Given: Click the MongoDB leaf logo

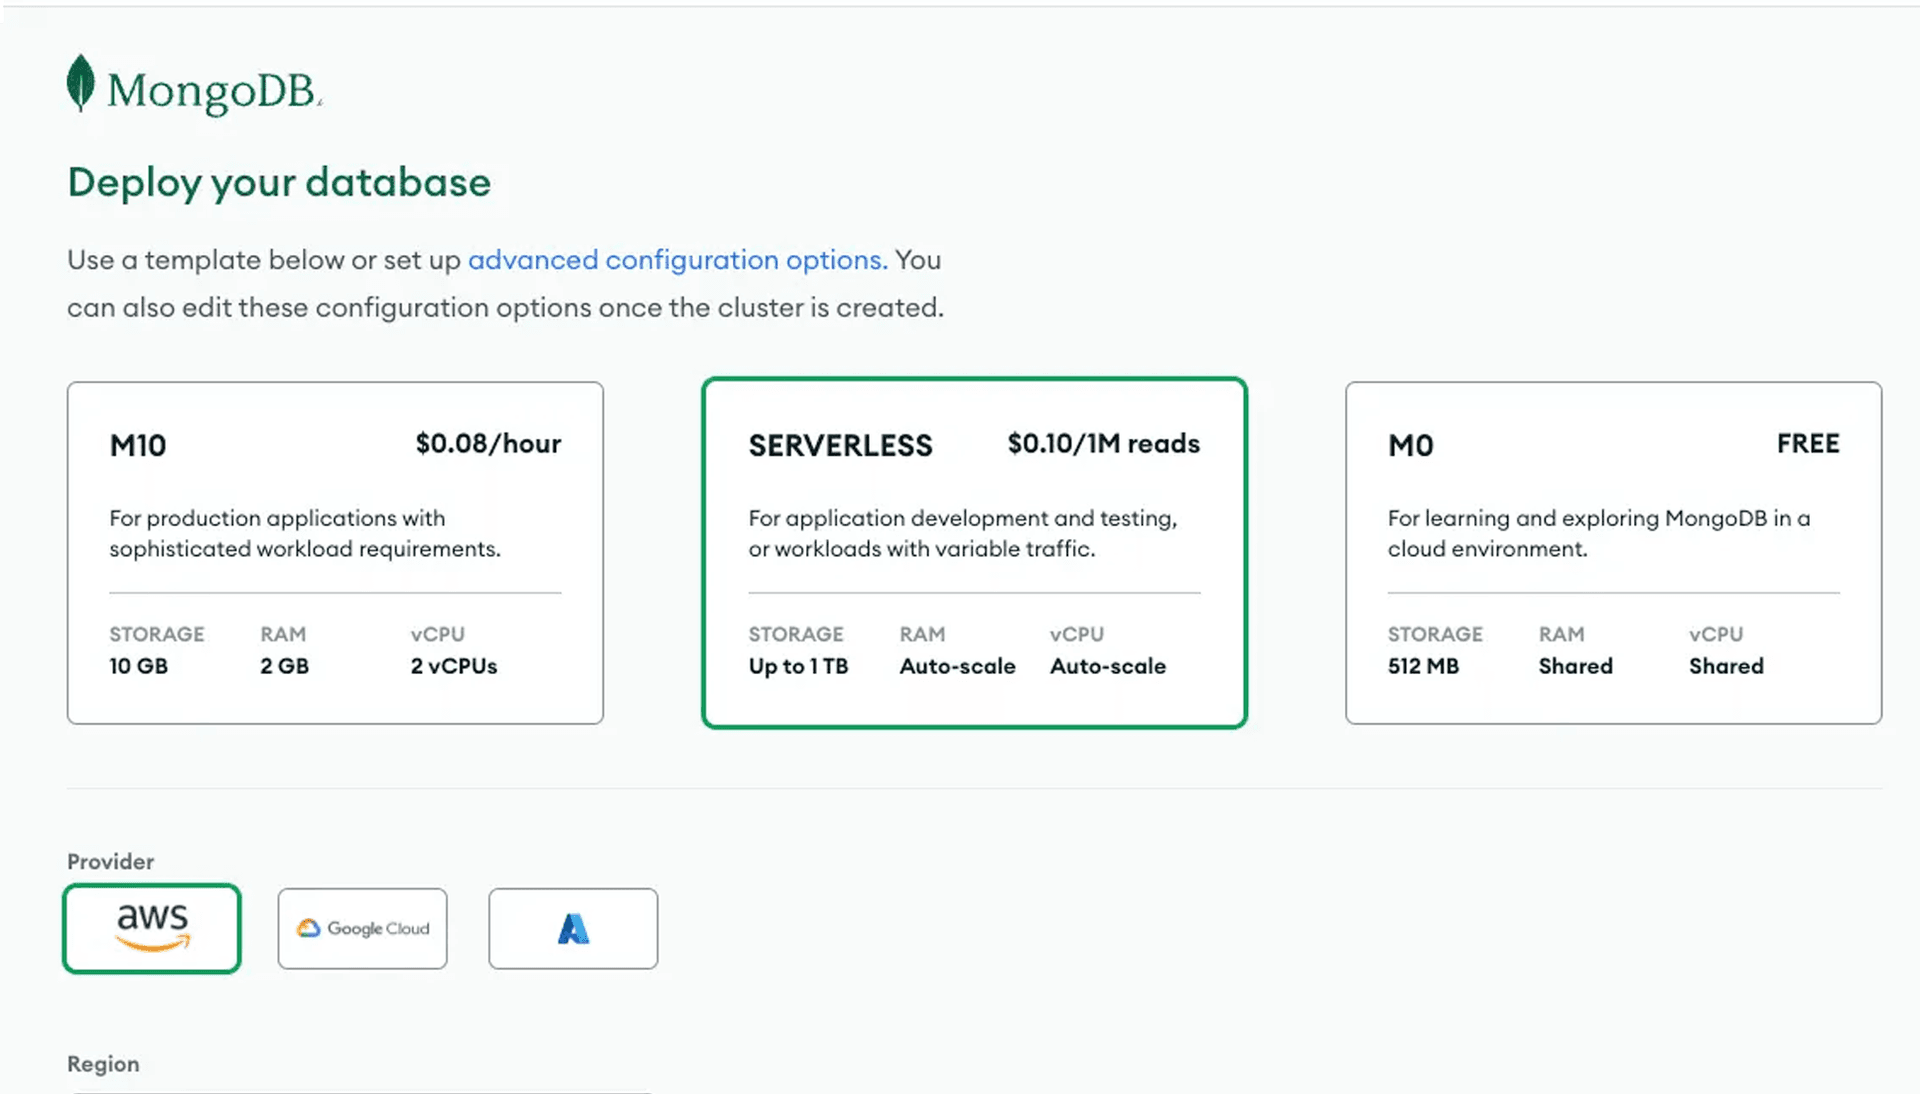Looking at the screenshot, I should [x=81, y=84].
